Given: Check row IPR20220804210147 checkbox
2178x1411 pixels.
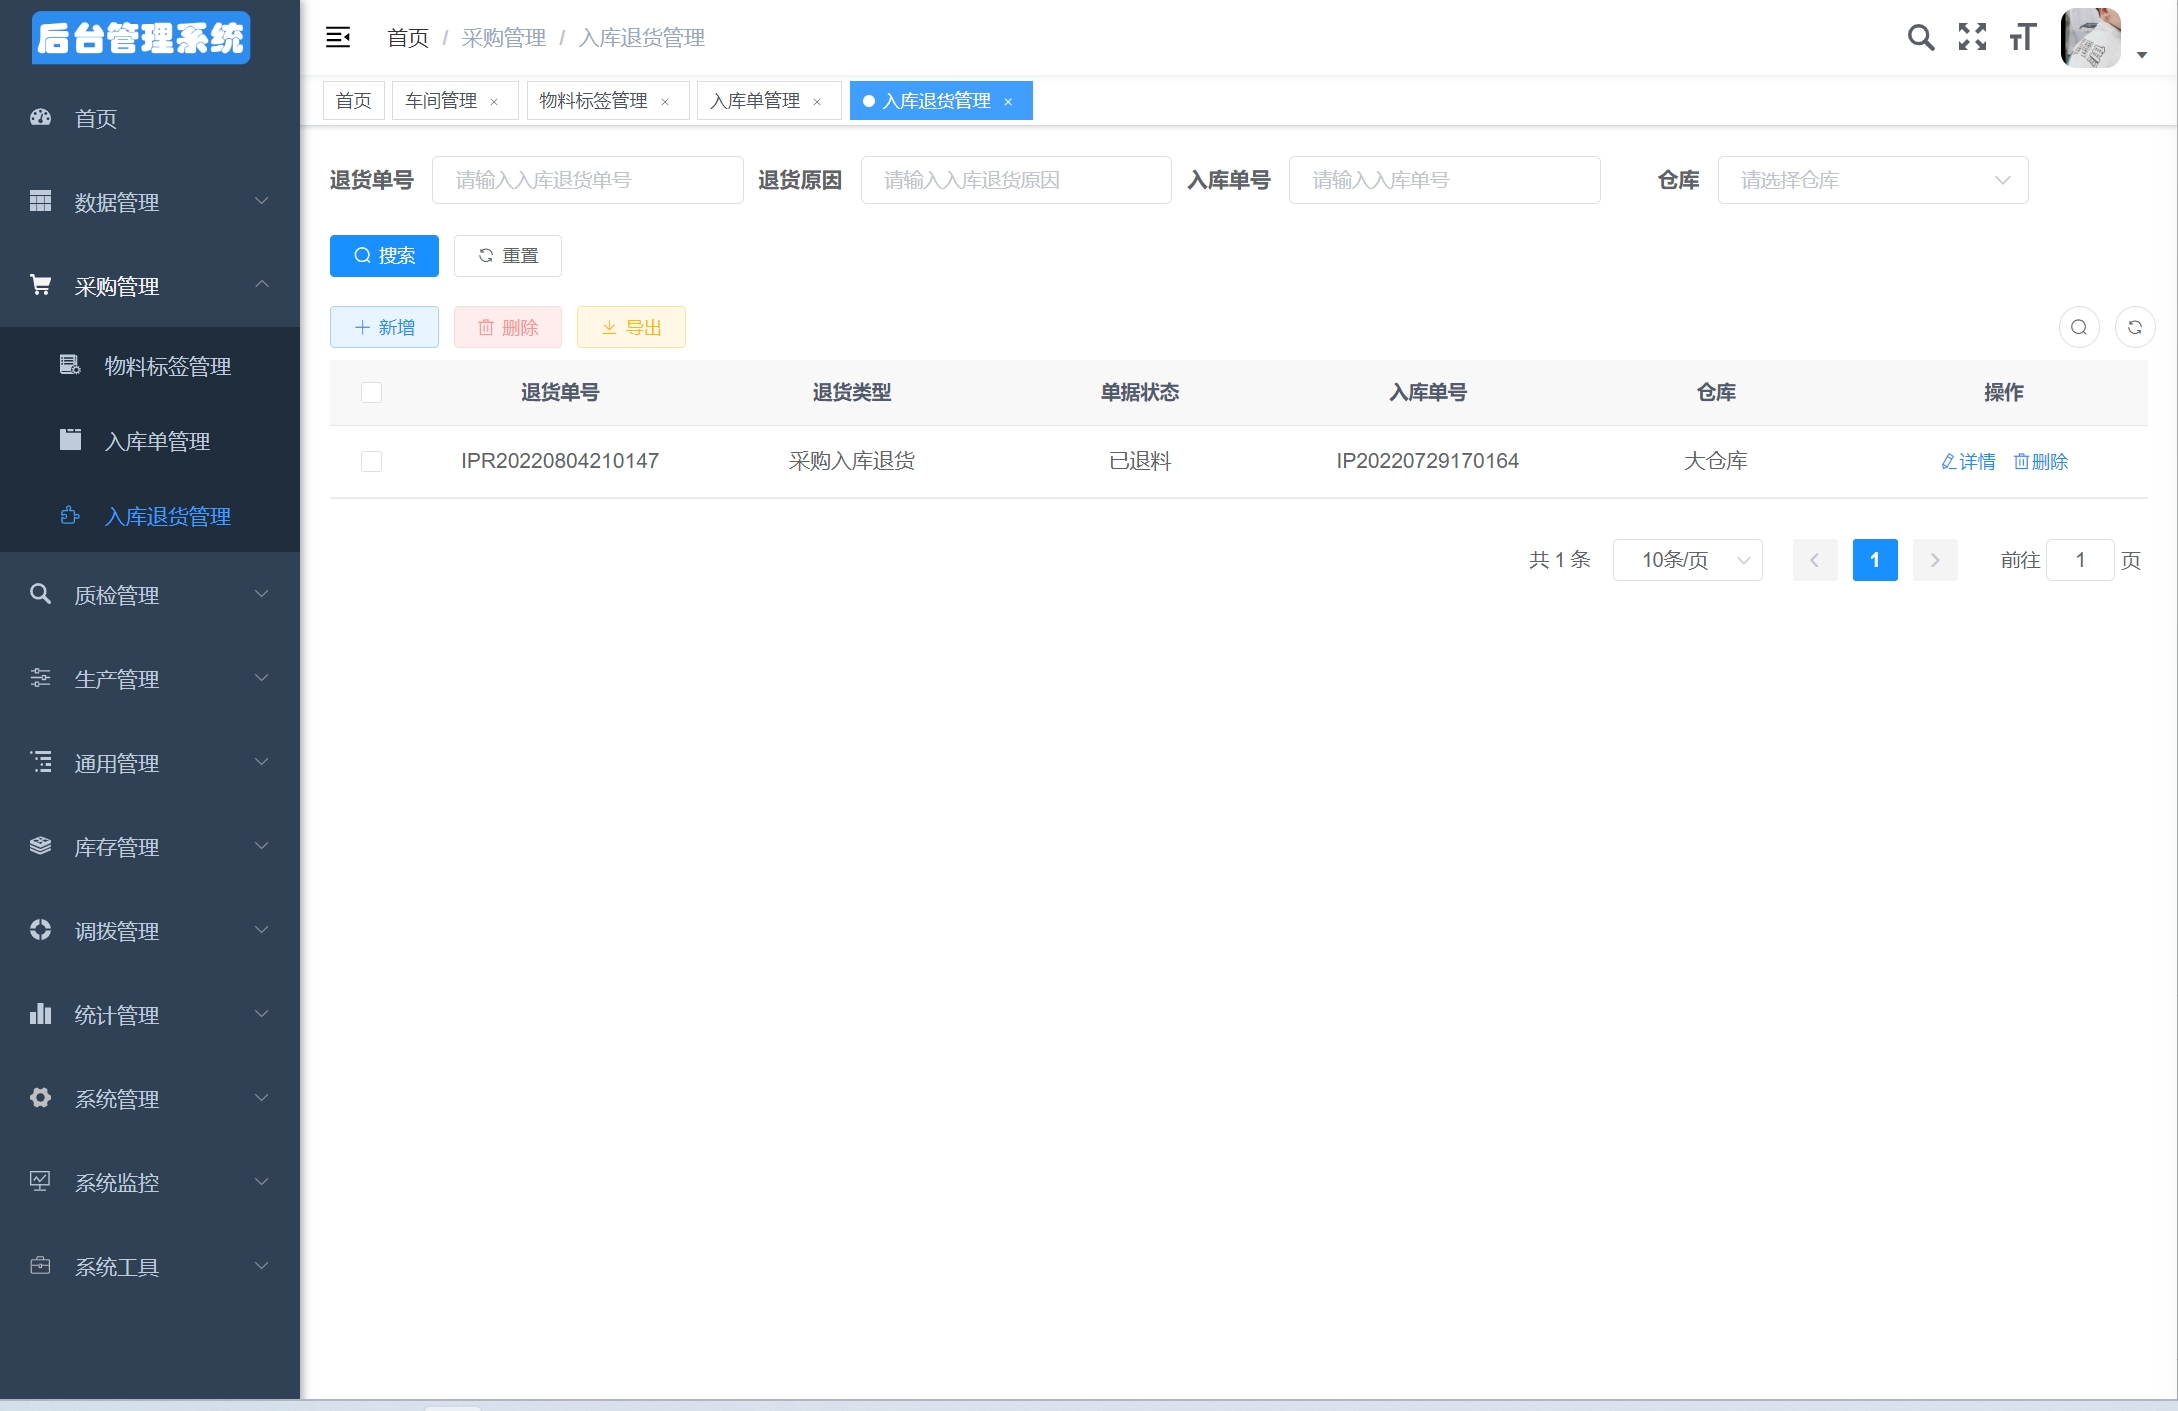Looking at the screenshot, I should click(371, 461).
